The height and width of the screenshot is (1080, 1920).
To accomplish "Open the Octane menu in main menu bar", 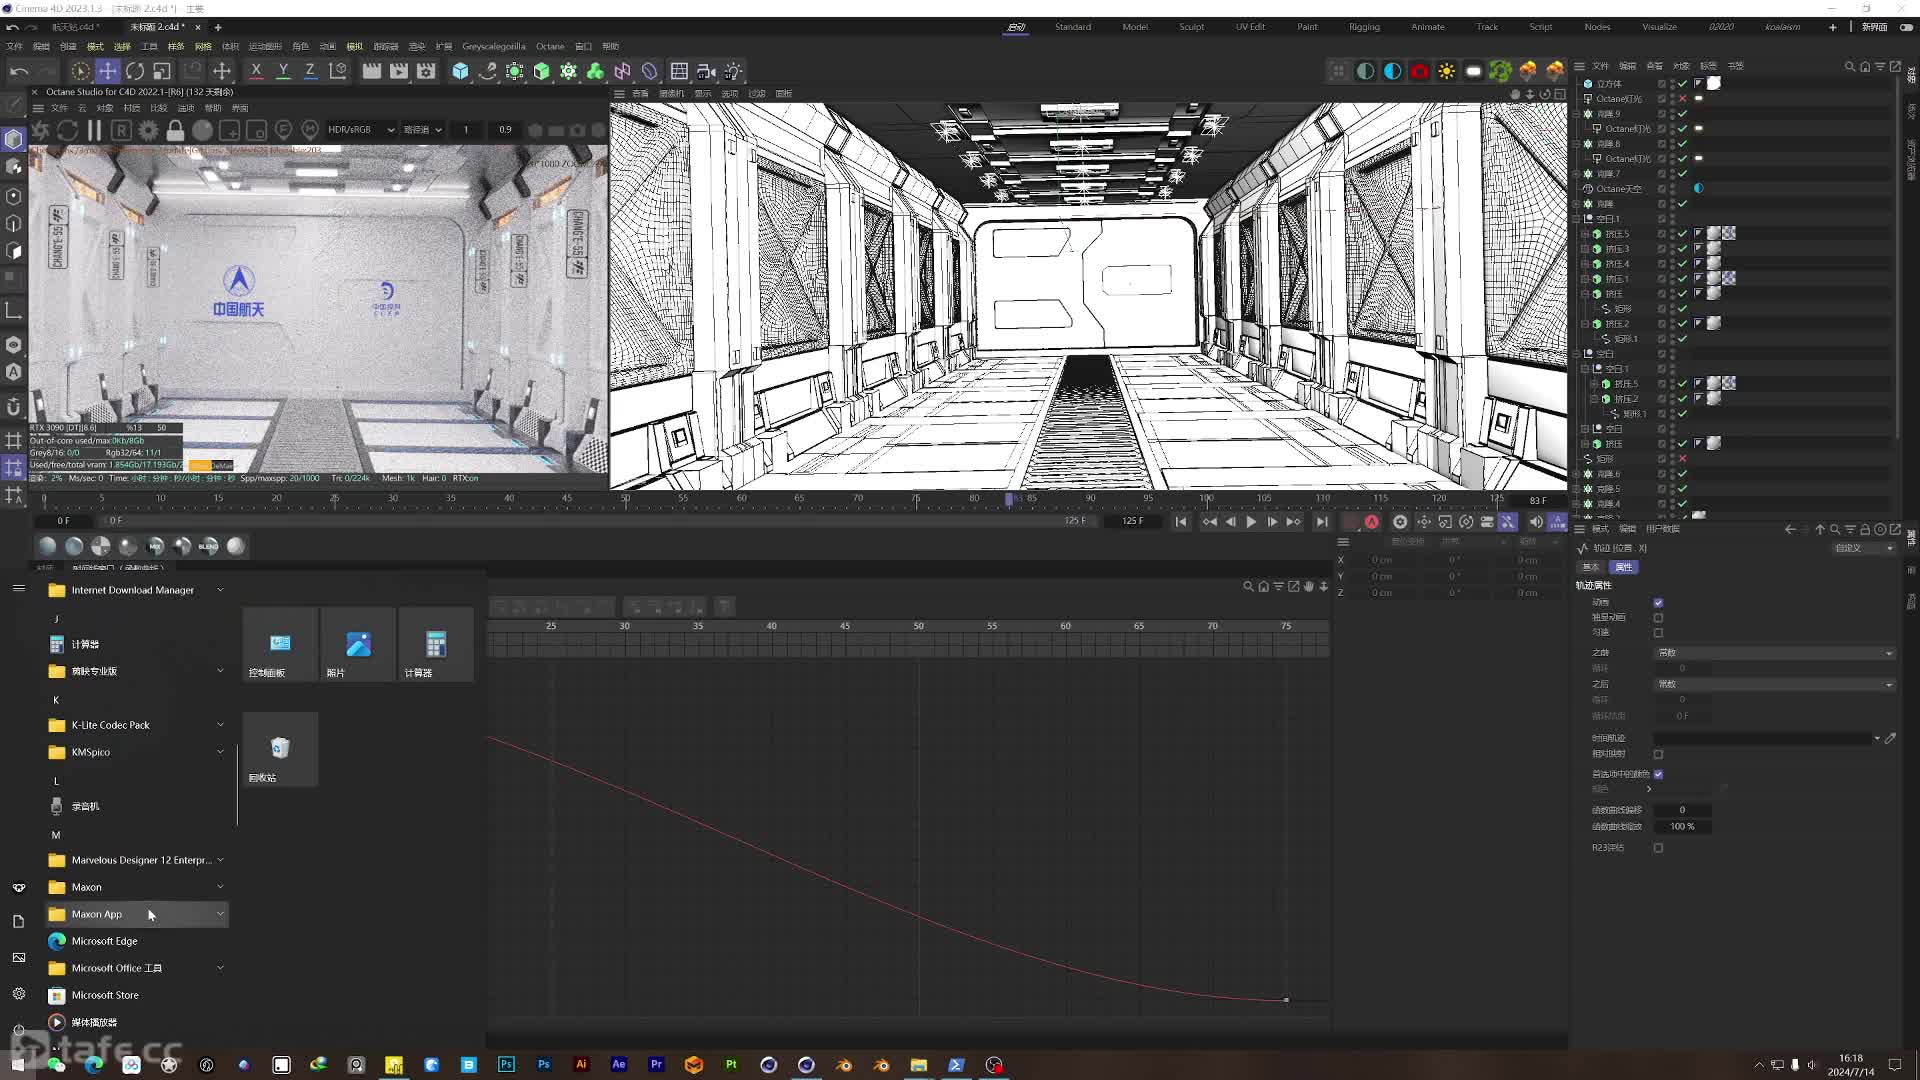I will (550, 46).
